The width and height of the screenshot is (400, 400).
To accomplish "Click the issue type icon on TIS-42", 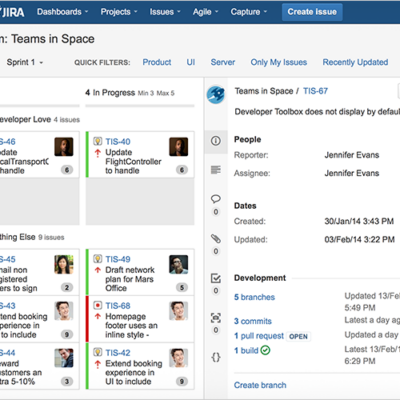I will point(98,352).
